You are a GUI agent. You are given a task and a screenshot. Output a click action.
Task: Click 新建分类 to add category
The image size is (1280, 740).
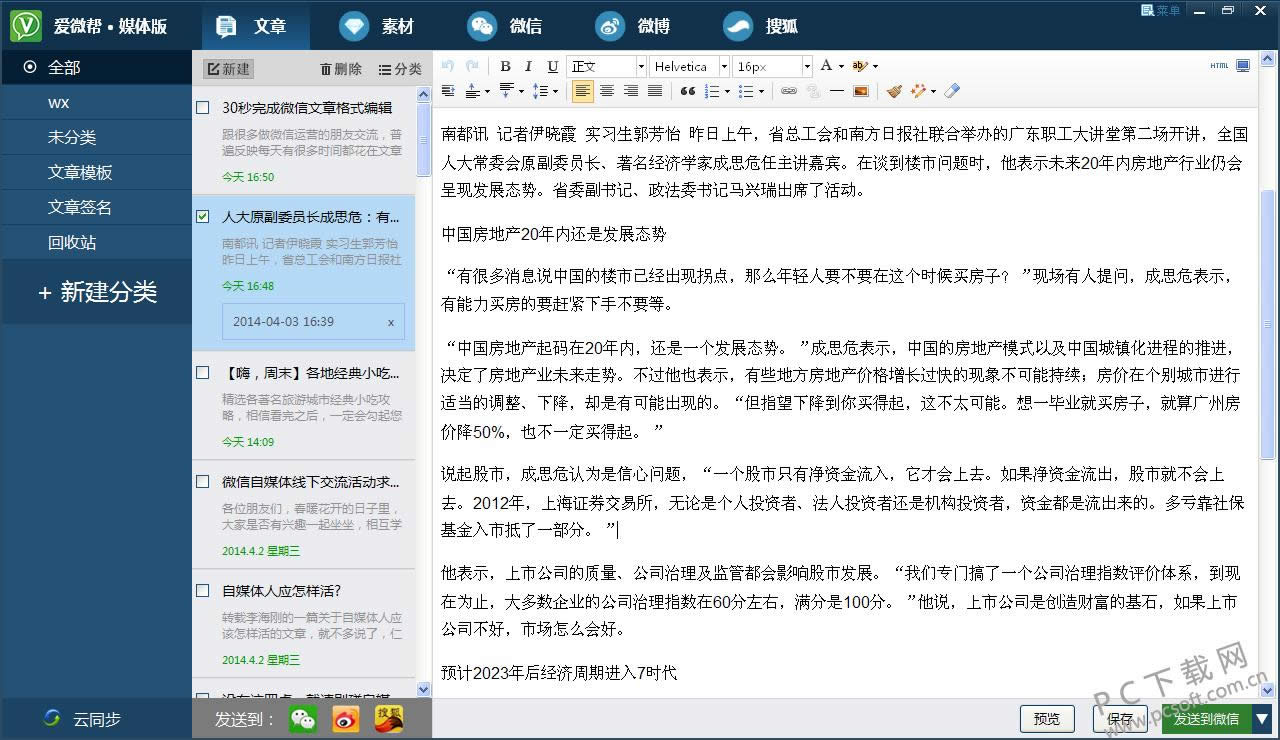tap(97, 292)
